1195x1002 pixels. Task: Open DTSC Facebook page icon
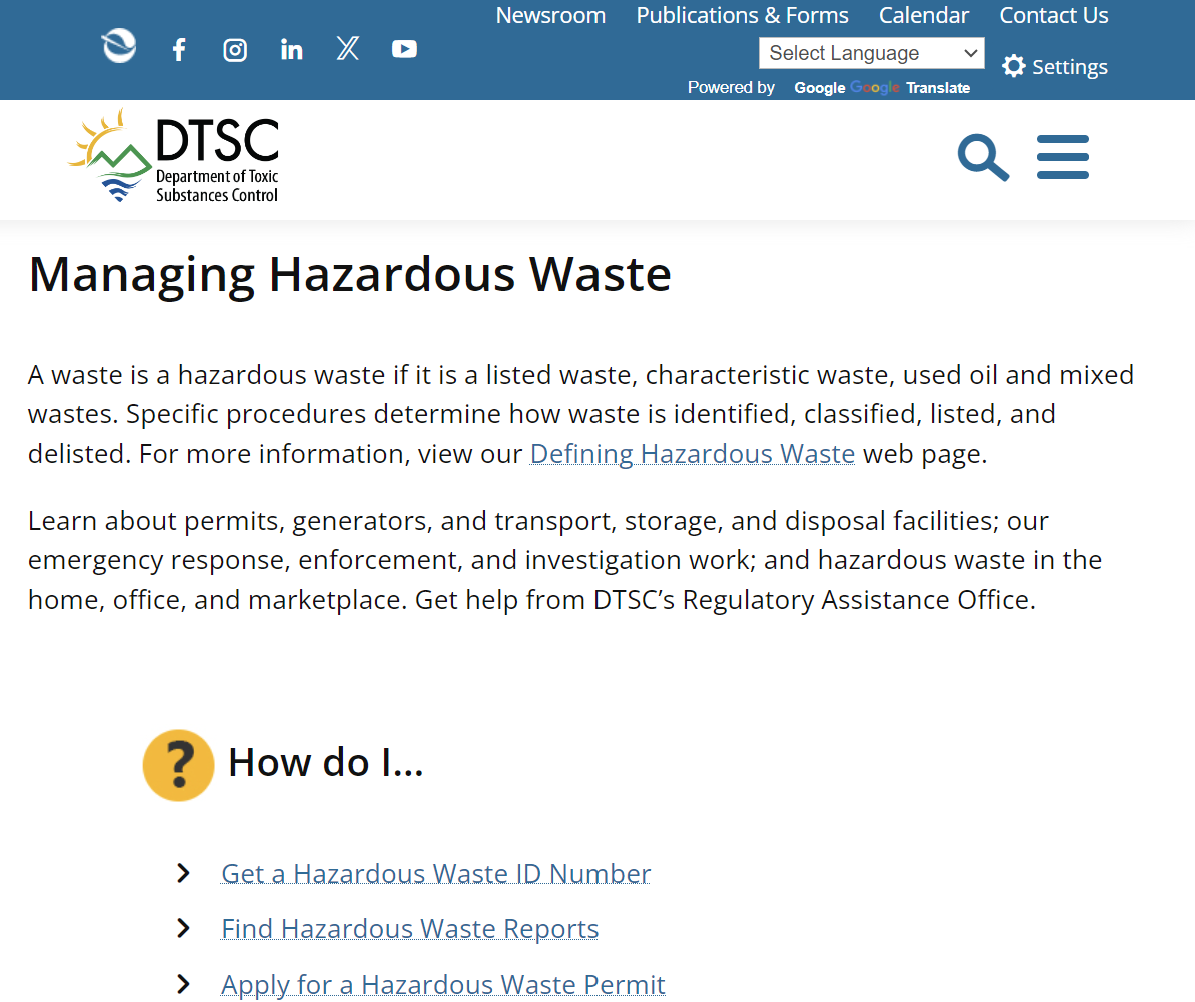coord(179,49)
